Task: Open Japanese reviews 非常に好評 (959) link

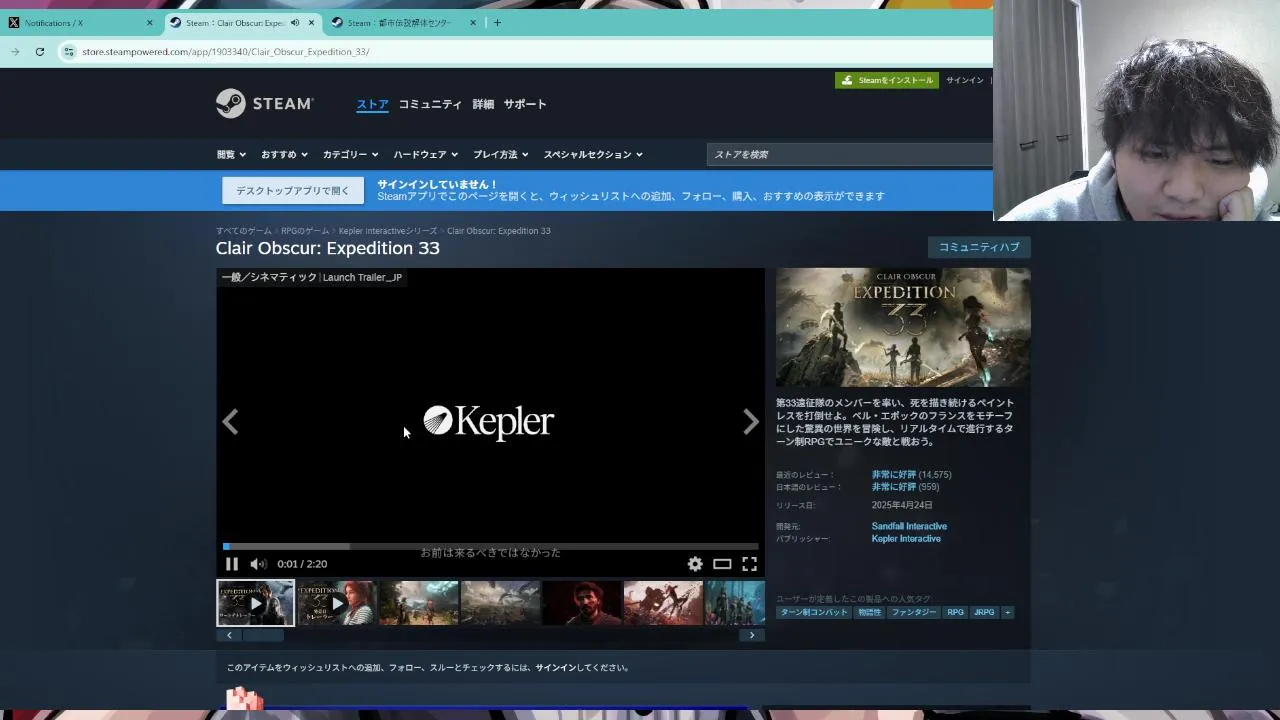Action: 905,487
